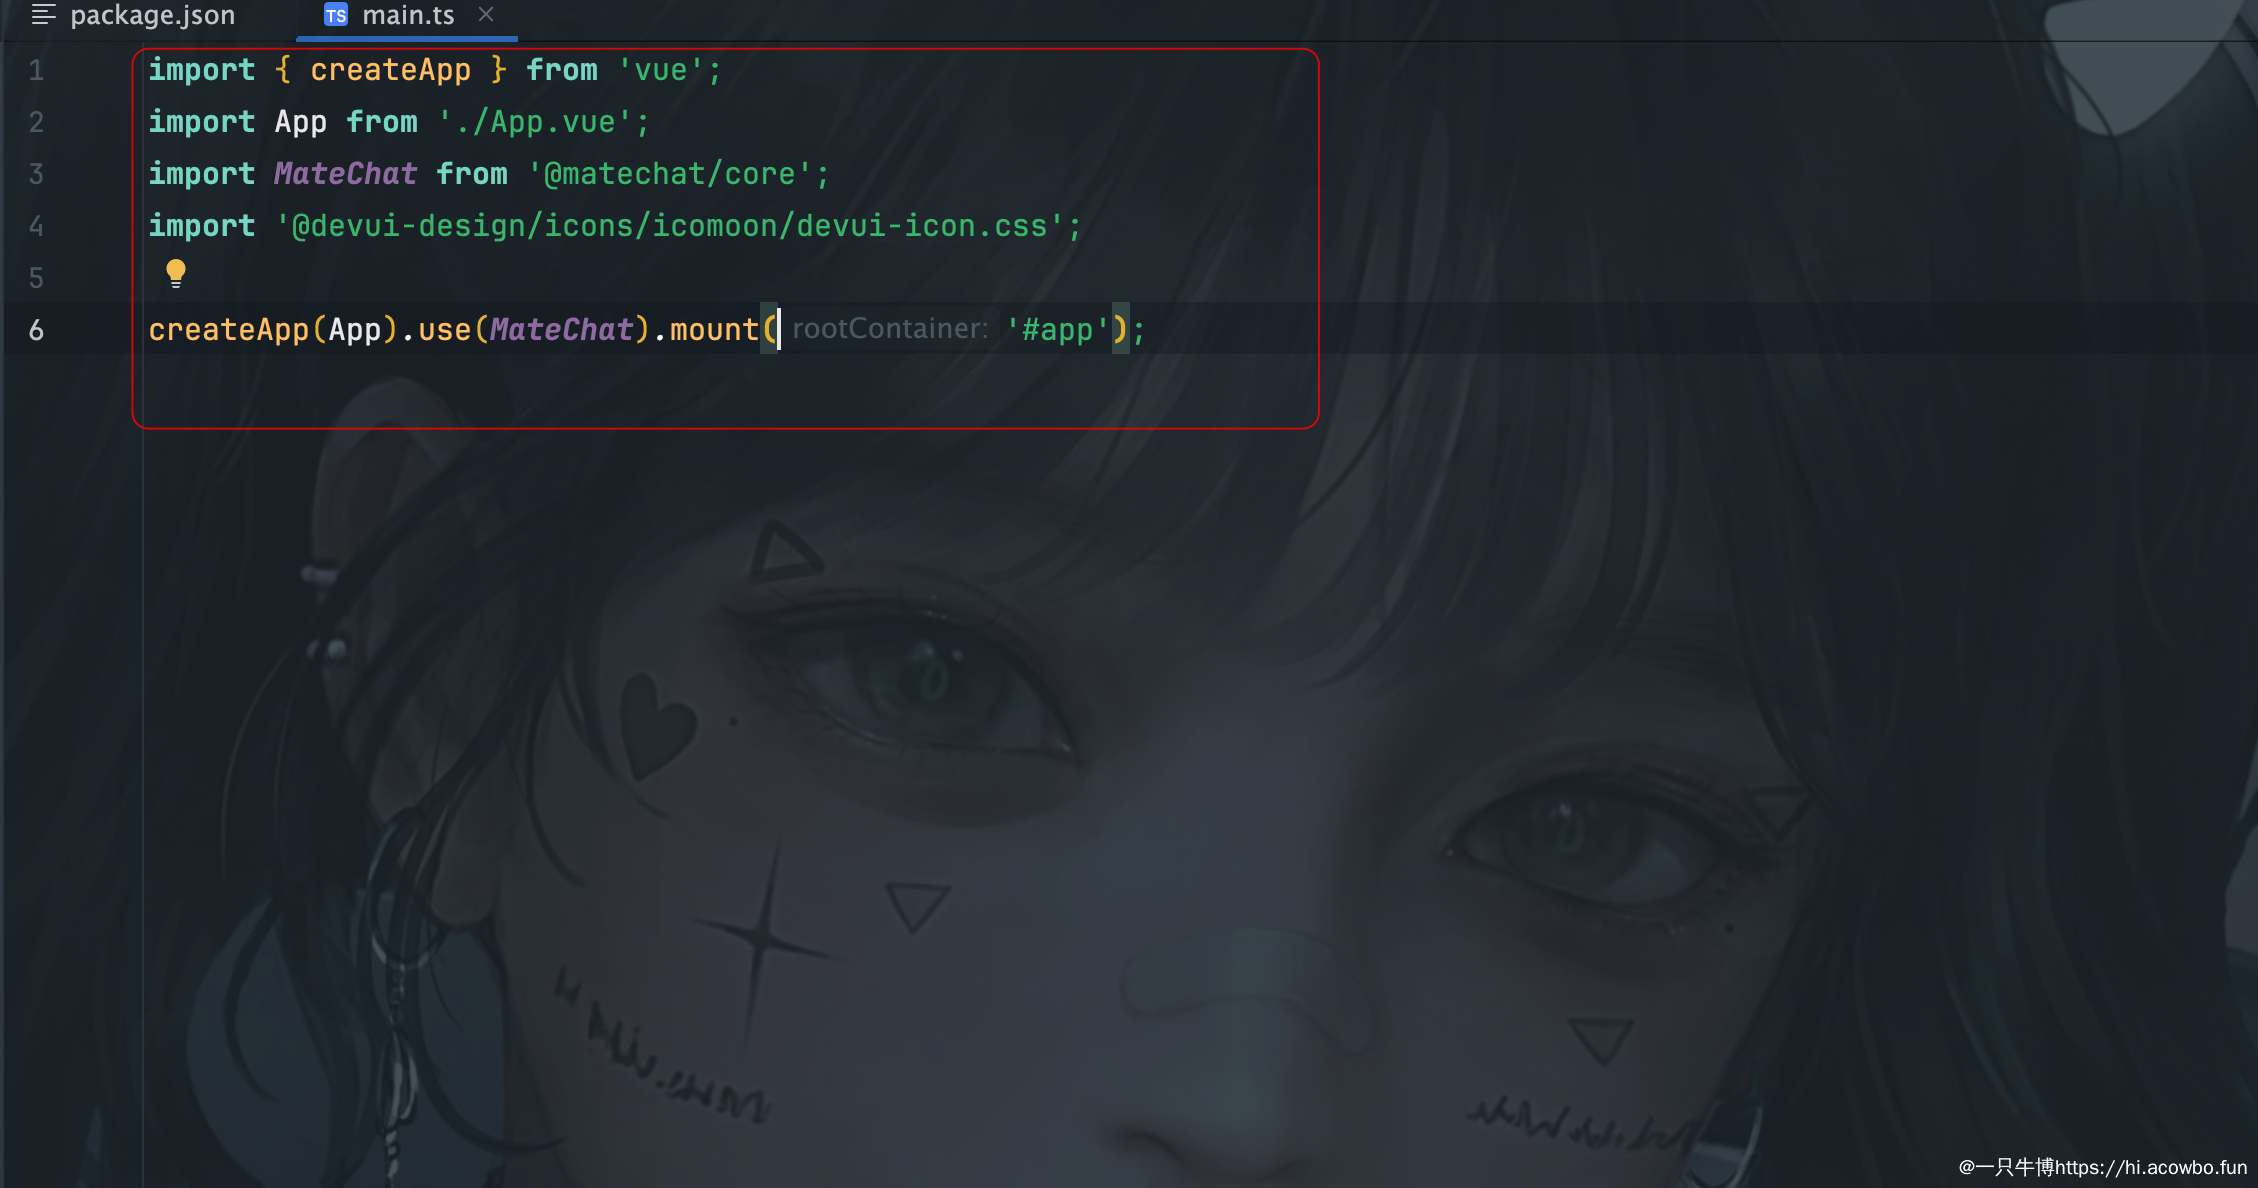
Task: Click the TypeScript file icon on main.ts tab
Action: pos(336,15)
